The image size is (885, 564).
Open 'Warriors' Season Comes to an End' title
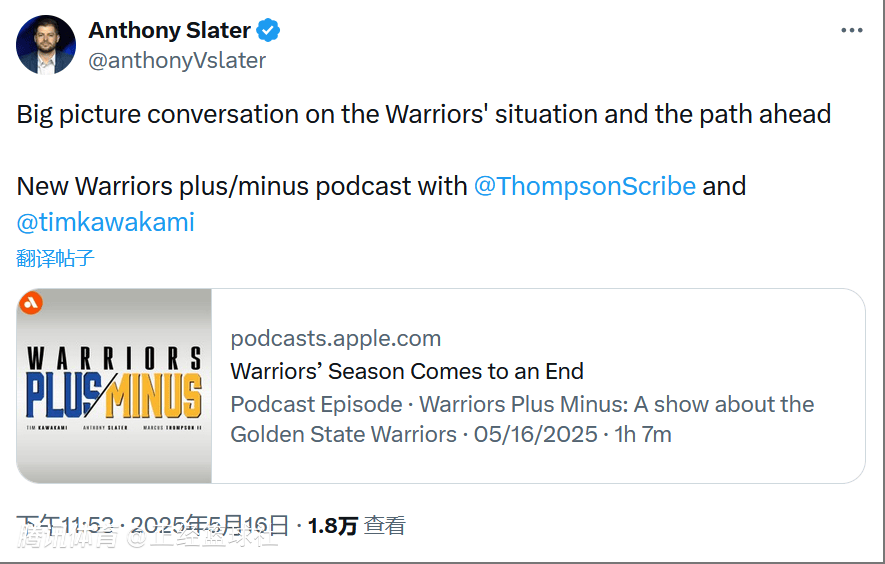[x=407, y=371]
